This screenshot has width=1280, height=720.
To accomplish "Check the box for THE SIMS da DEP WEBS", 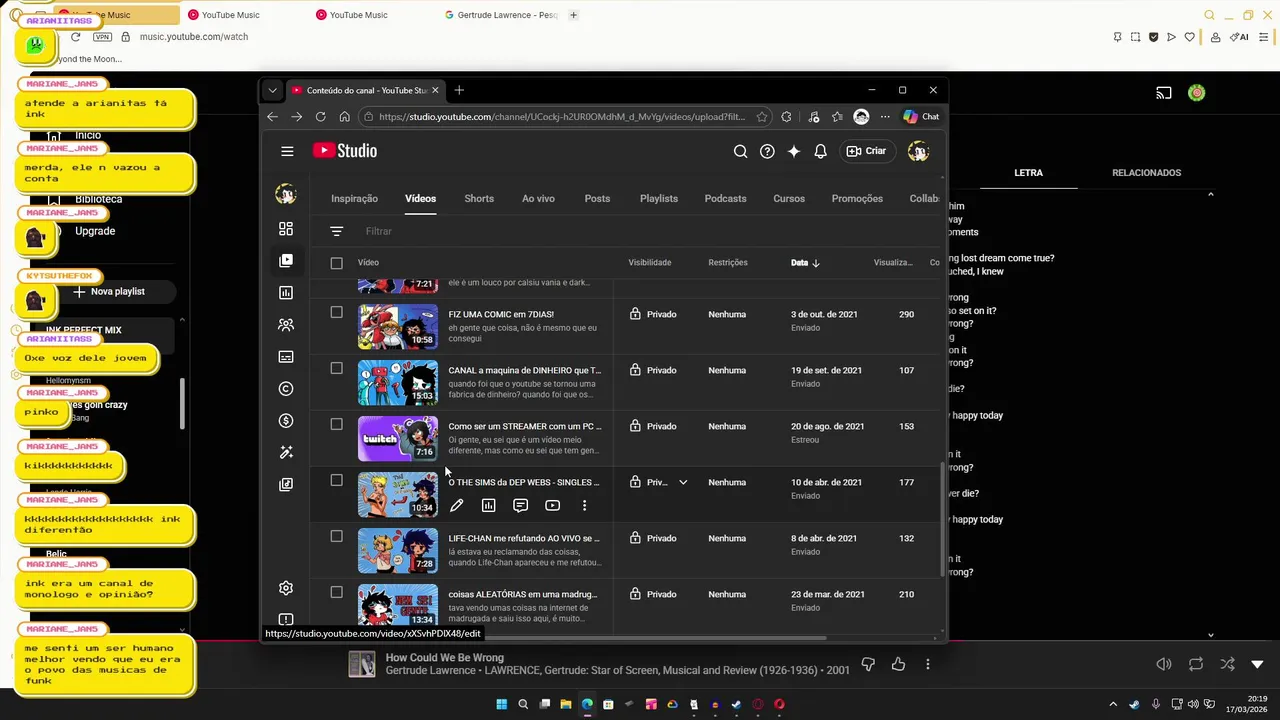I will [336, 480].
